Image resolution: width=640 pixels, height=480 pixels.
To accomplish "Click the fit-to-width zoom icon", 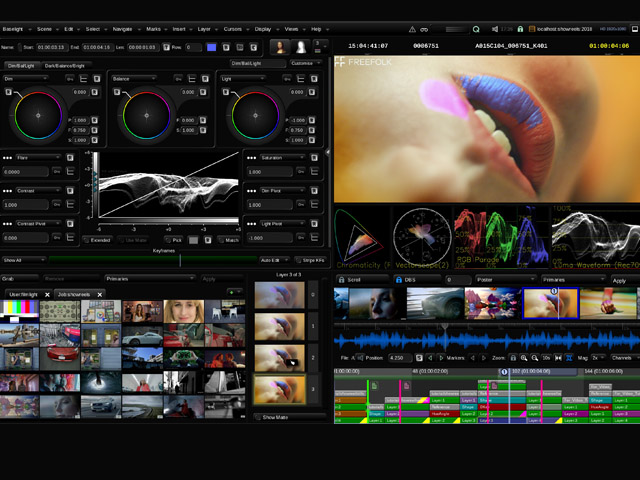I will coord(558,358).
